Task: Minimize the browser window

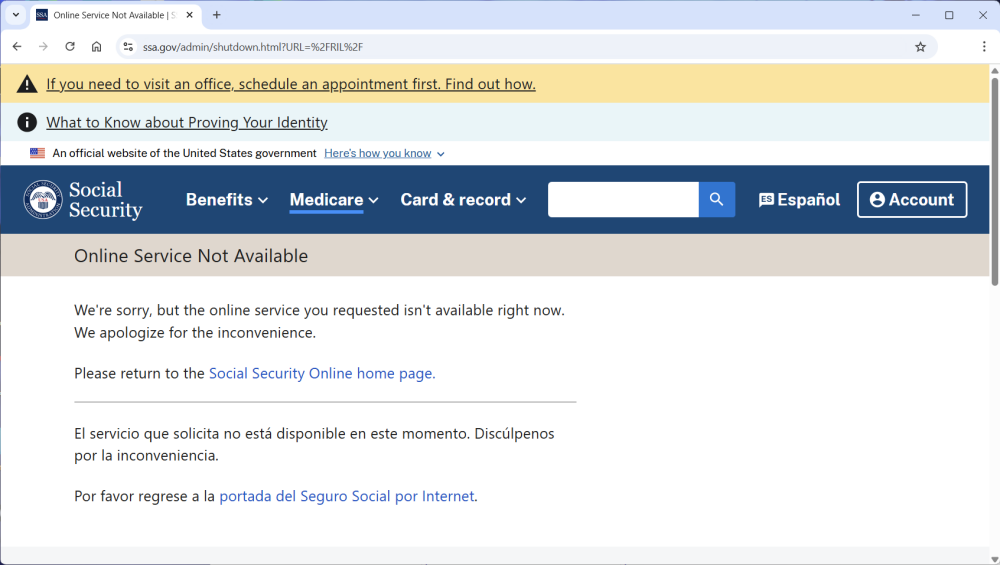Action: pyautogui.click(x=916, y=15)
